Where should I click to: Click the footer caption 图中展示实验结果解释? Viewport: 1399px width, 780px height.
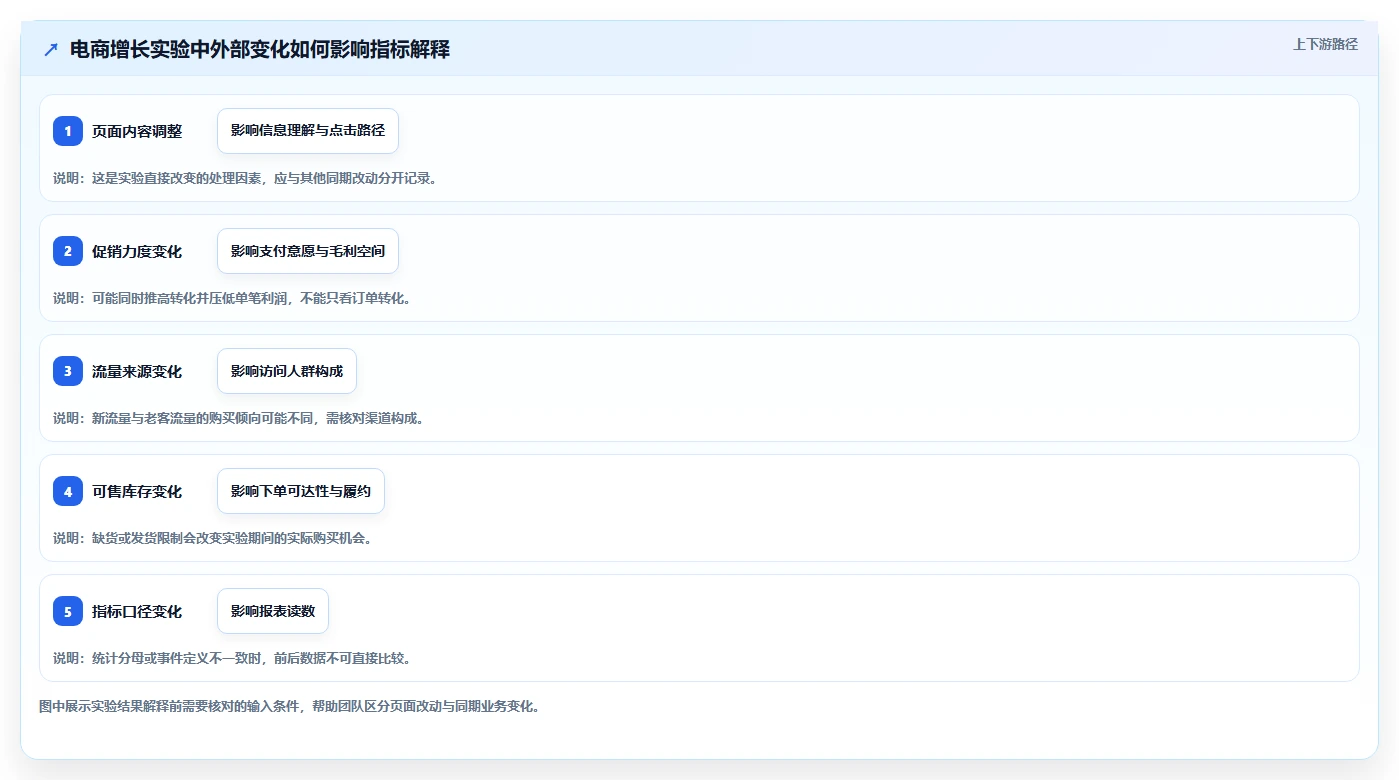click(x=290, y=706)
